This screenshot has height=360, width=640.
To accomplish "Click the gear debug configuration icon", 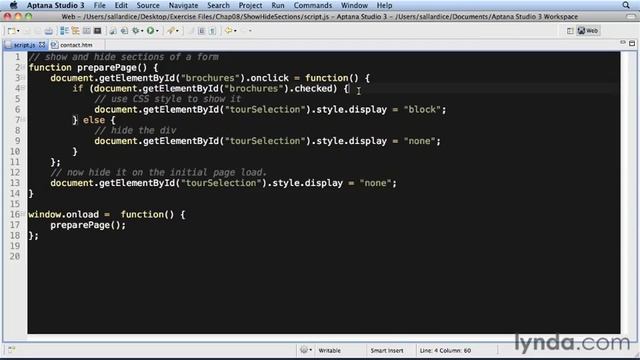I will coord(136,31).
